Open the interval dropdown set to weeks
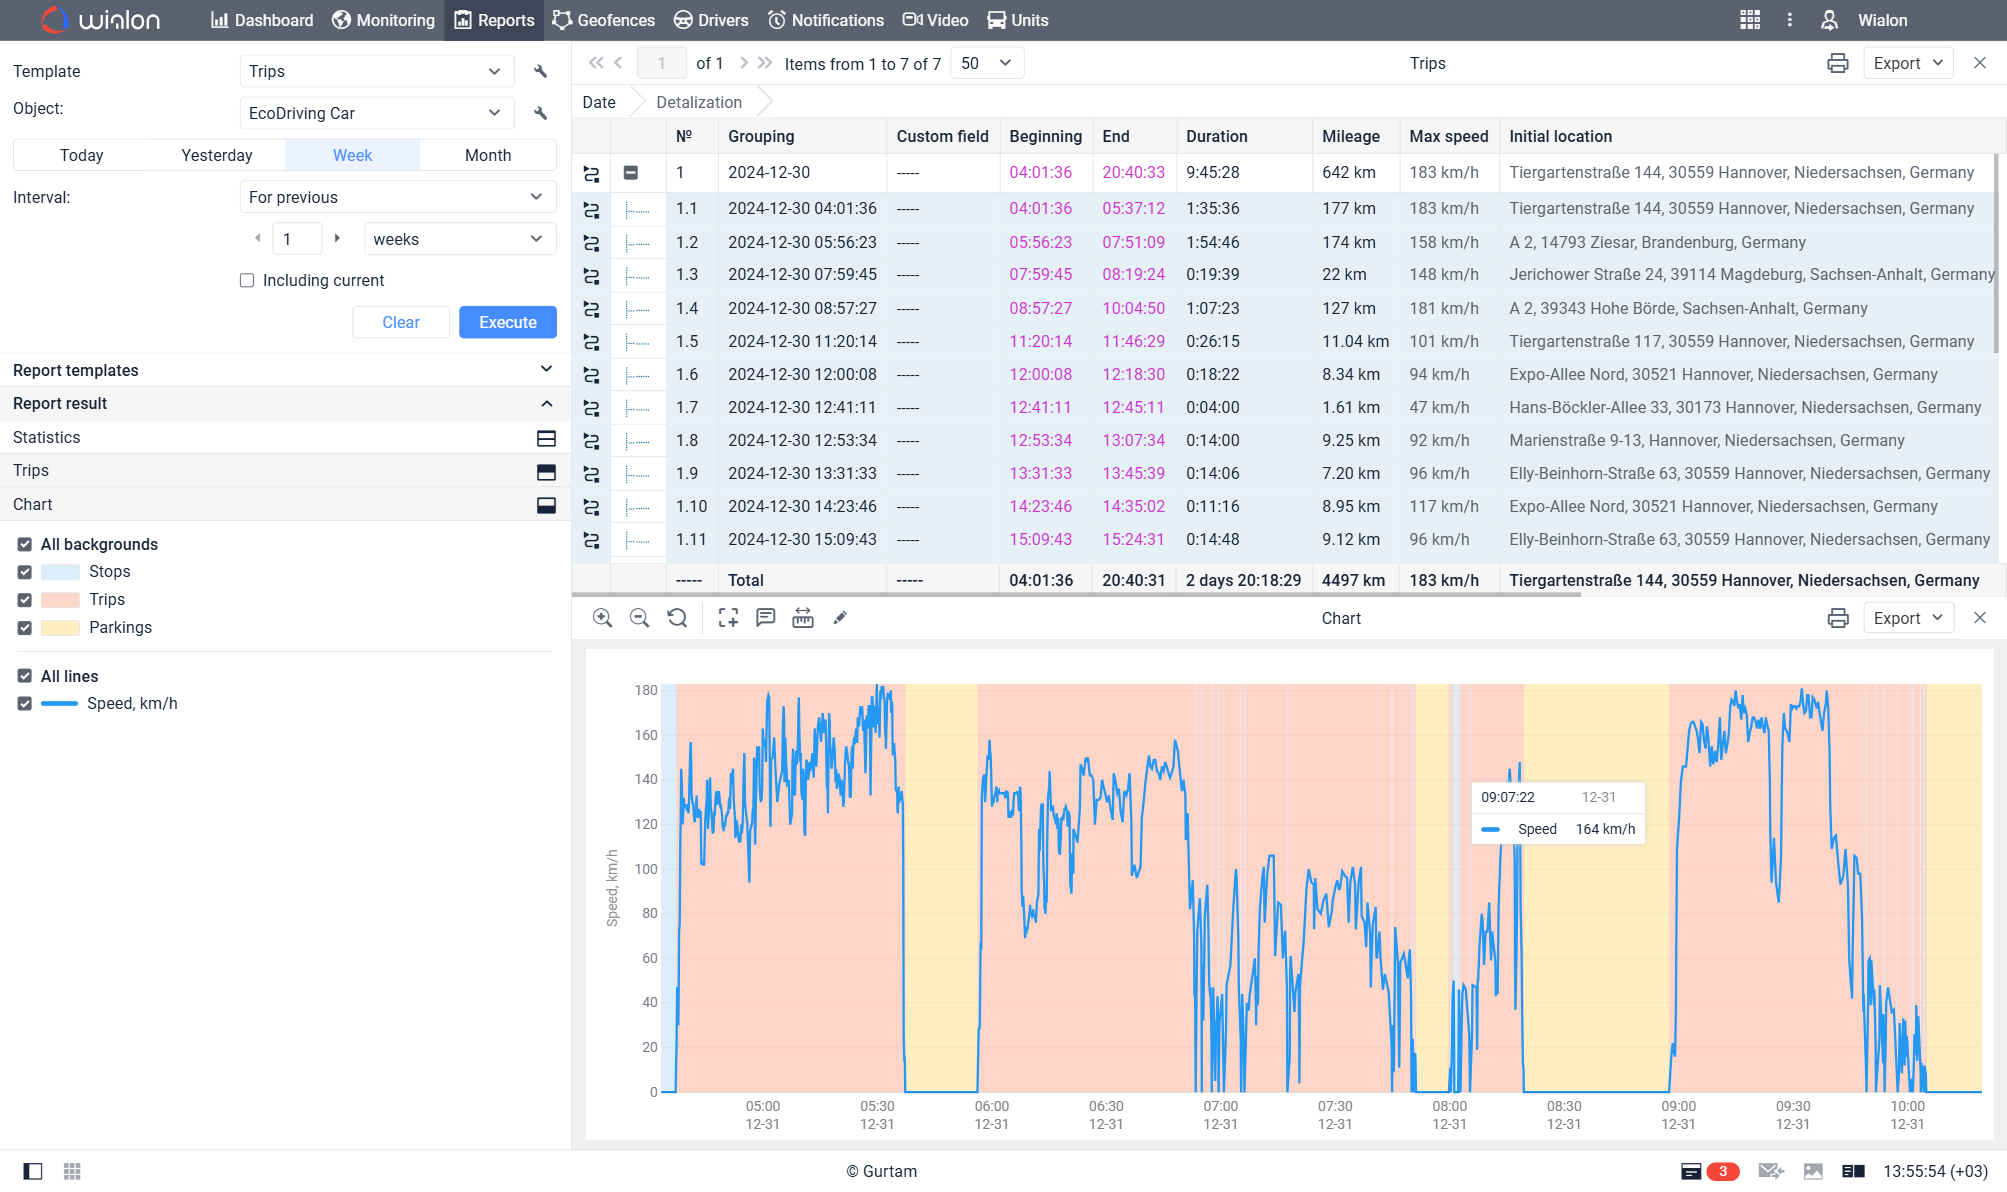The width and height of the screenshot is (2007, 1192). [x=459, y=238]
